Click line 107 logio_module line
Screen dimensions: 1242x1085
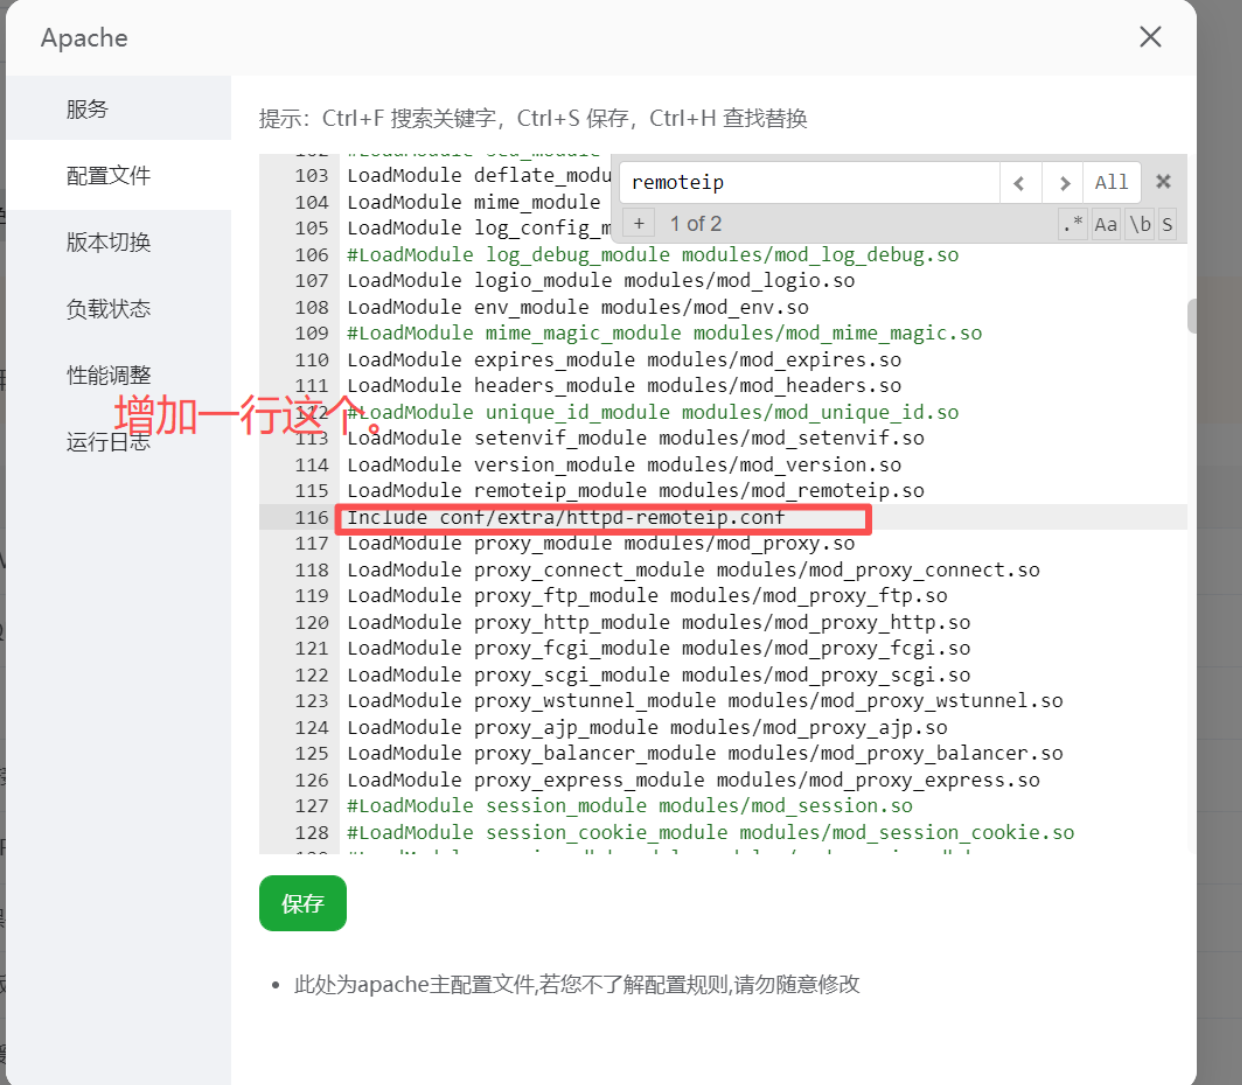pos(601,281)
